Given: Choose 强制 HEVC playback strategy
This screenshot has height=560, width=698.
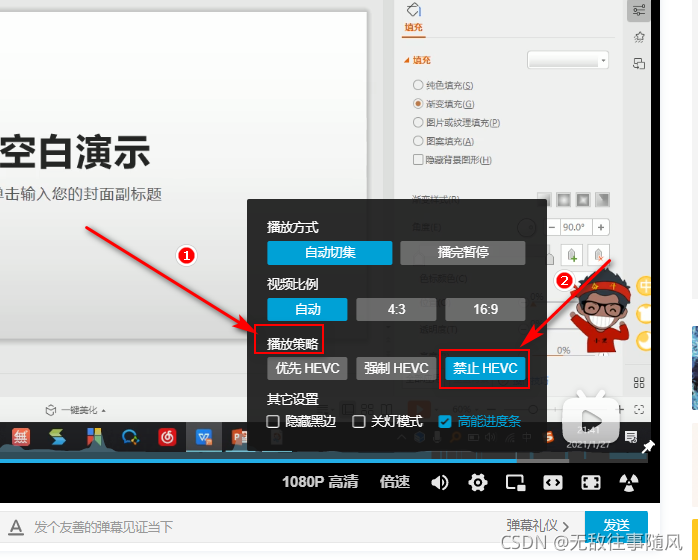Looking at the screenshot, I should point(396,369).
